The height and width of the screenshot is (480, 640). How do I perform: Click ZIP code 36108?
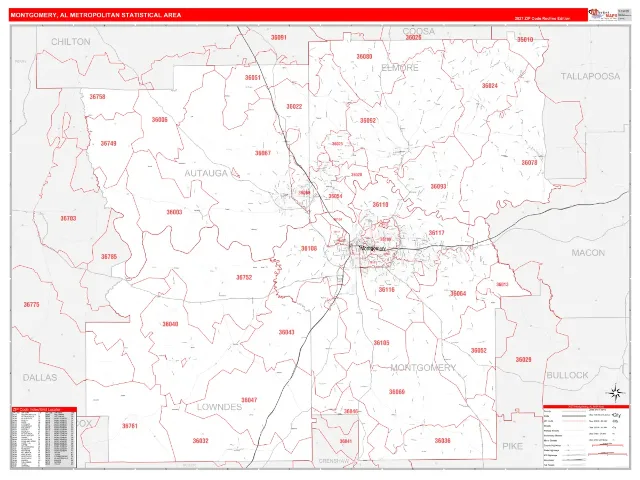(x=309, y=248)
